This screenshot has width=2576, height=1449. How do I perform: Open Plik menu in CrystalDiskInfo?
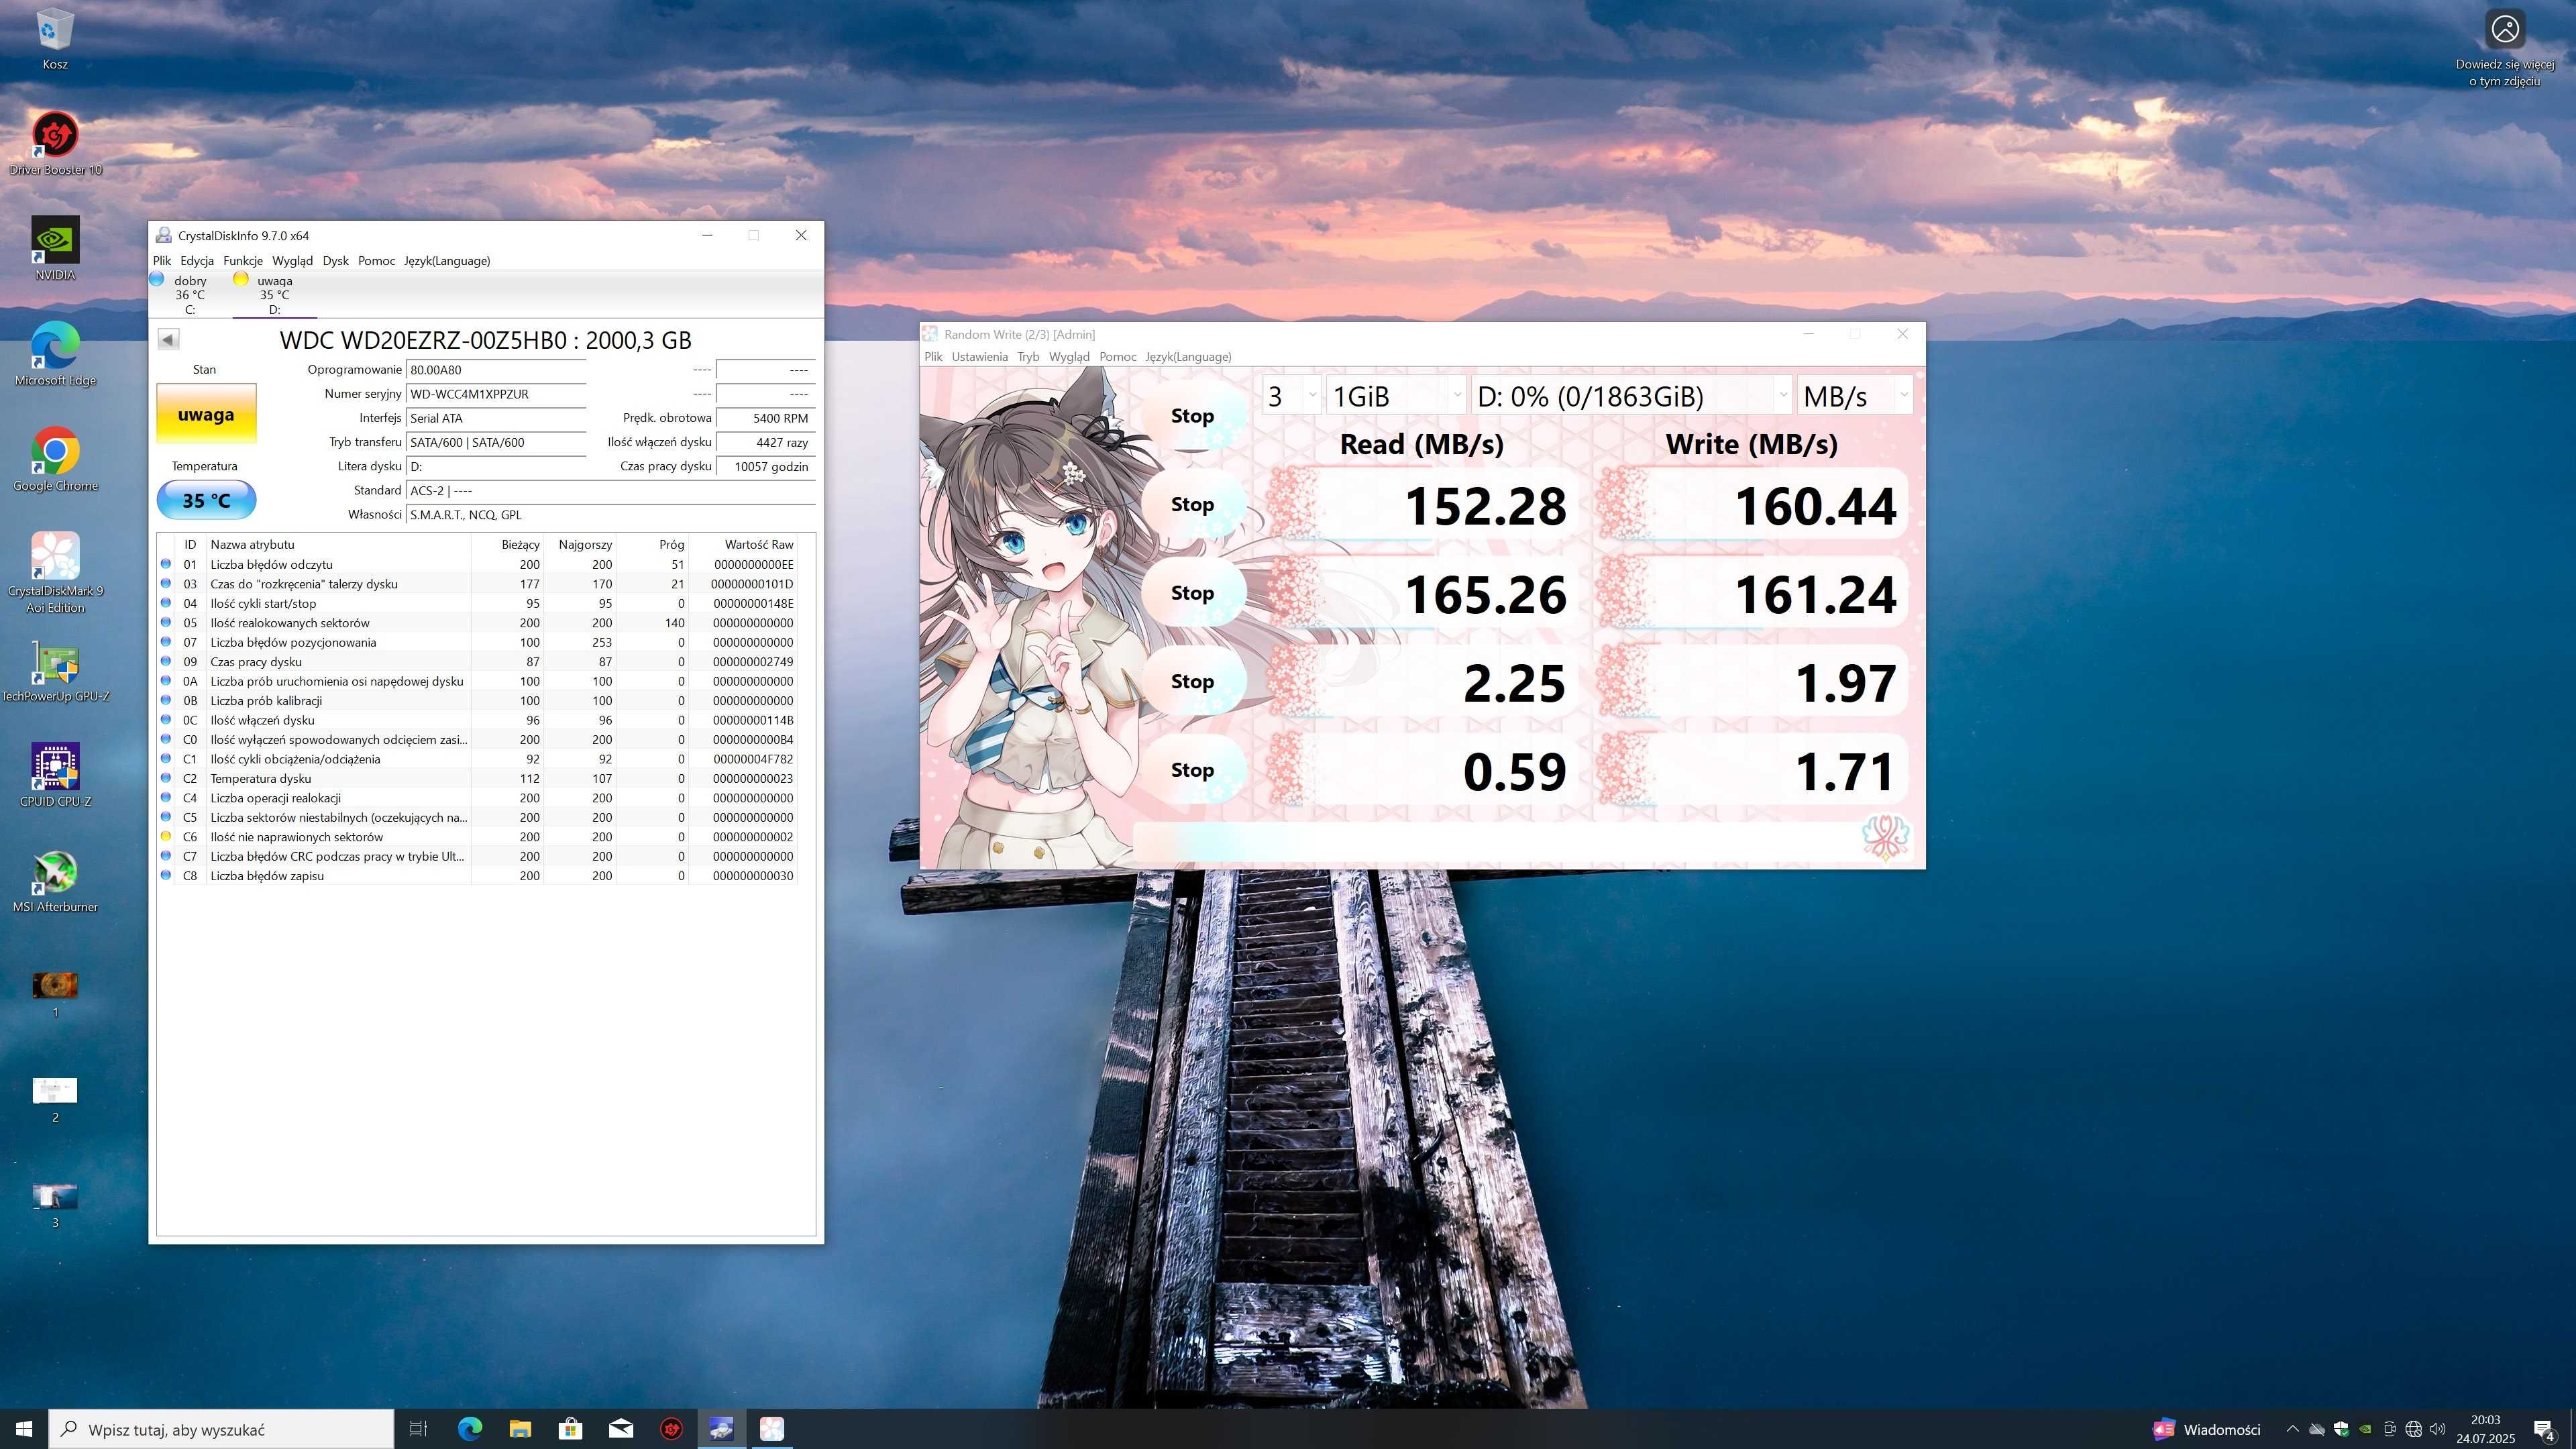pos(161,260)
